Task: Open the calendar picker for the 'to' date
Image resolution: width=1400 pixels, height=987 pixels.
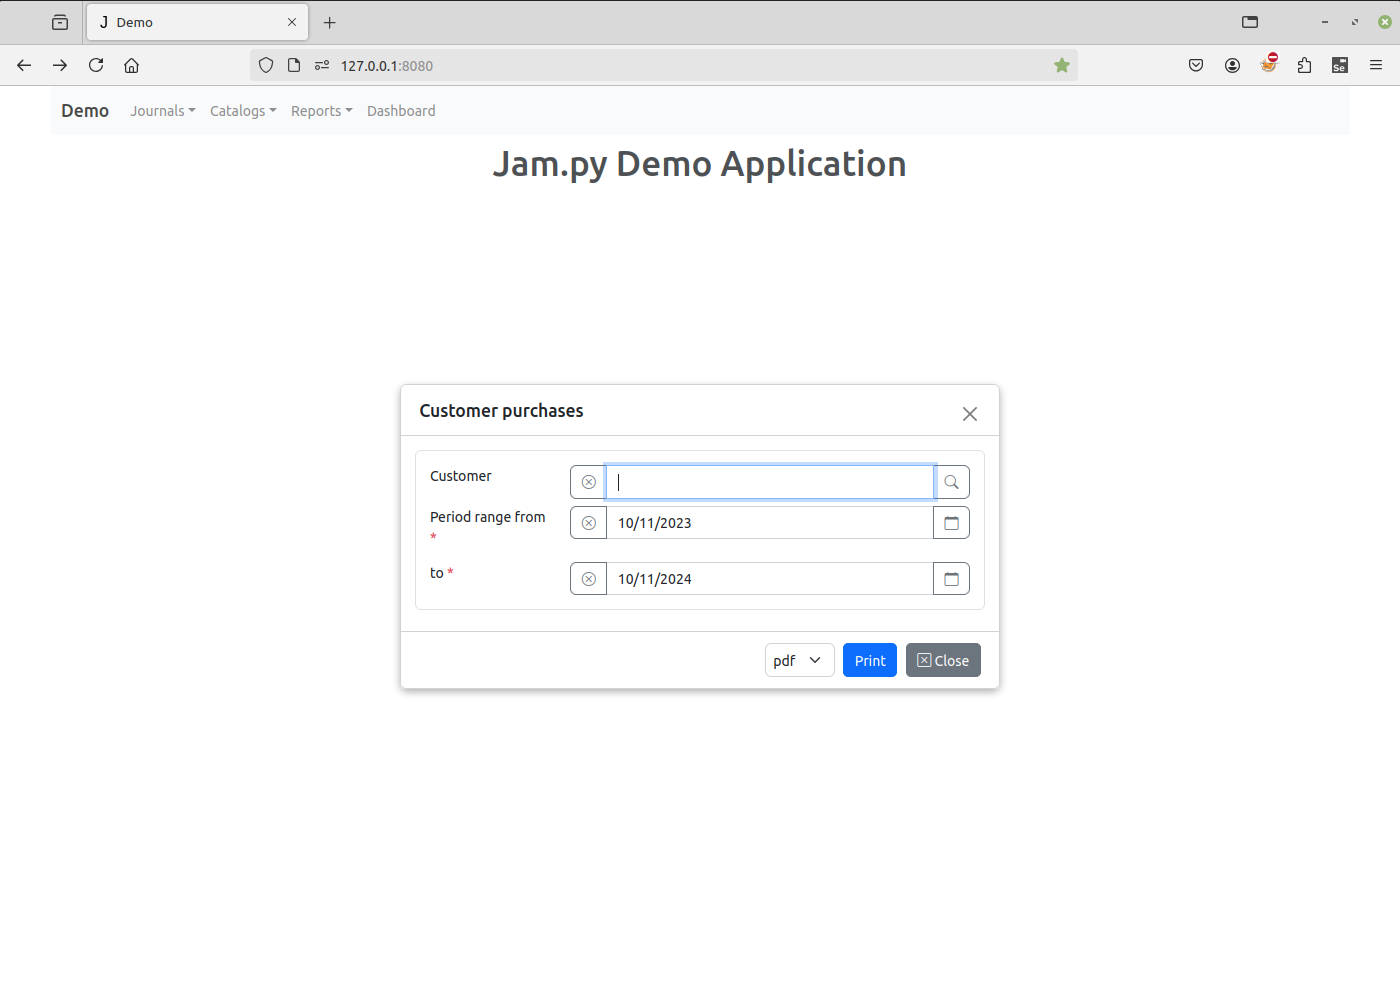Action: pos(951,578)
